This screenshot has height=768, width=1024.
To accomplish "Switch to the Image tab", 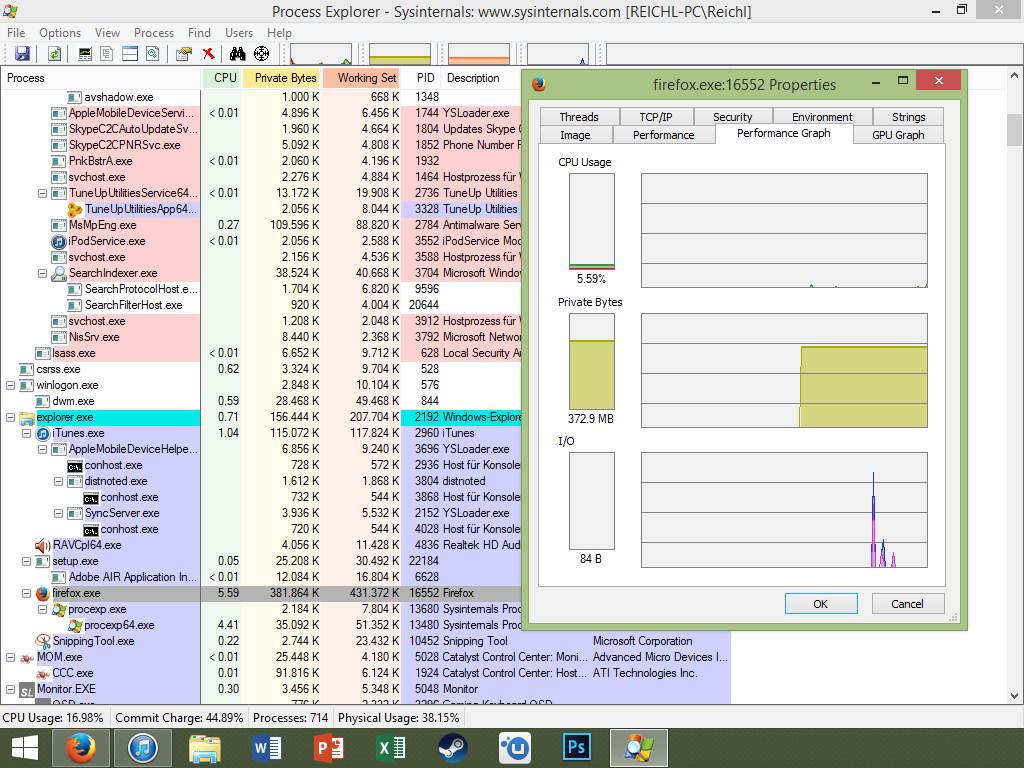I will click(x=575, y=135).
